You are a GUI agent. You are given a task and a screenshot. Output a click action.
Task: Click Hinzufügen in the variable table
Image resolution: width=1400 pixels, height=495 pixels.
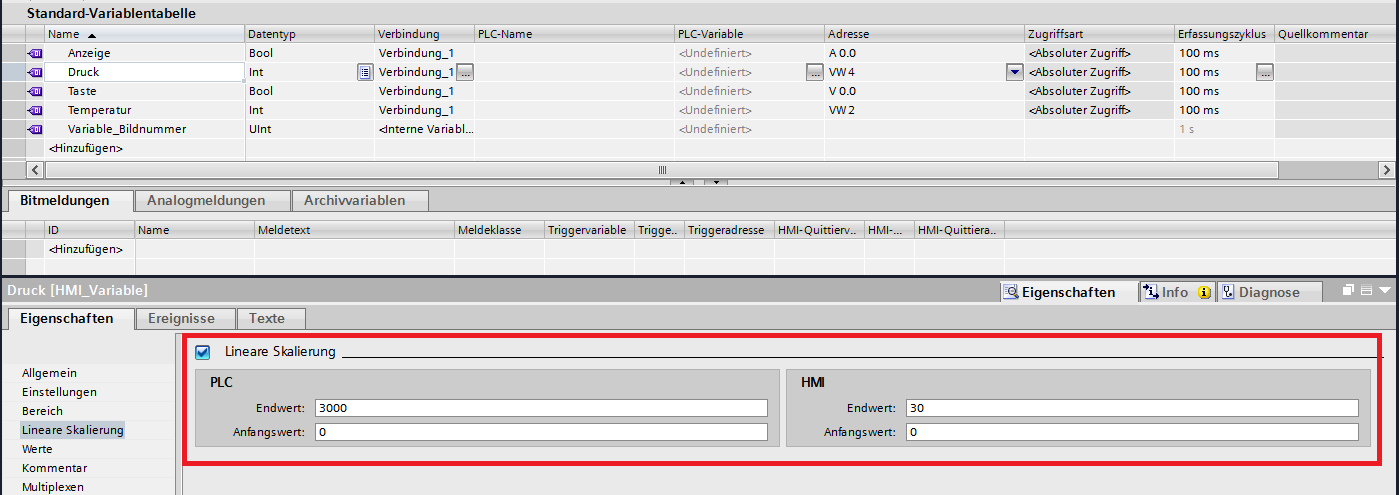point(85,148)
